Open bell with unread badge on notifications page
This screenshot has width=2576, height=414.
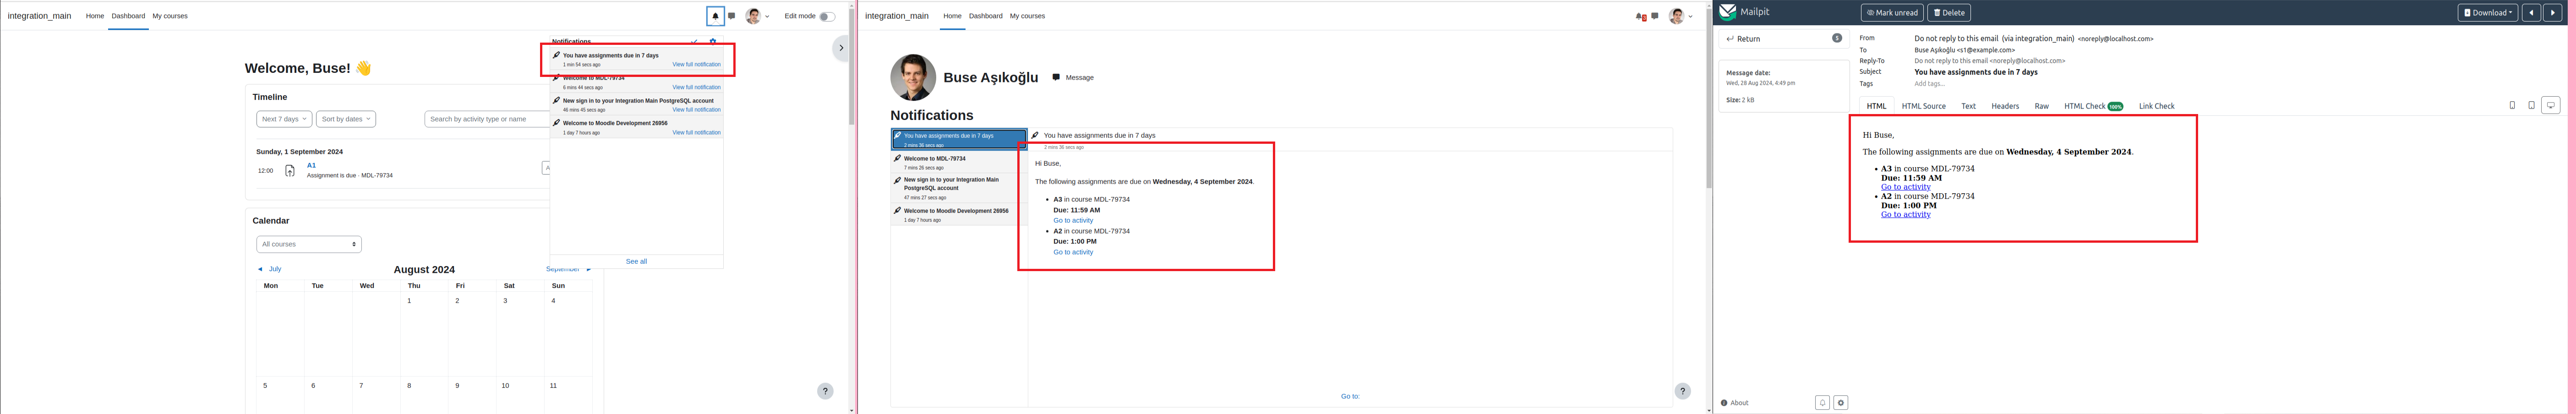(1641, 16)
